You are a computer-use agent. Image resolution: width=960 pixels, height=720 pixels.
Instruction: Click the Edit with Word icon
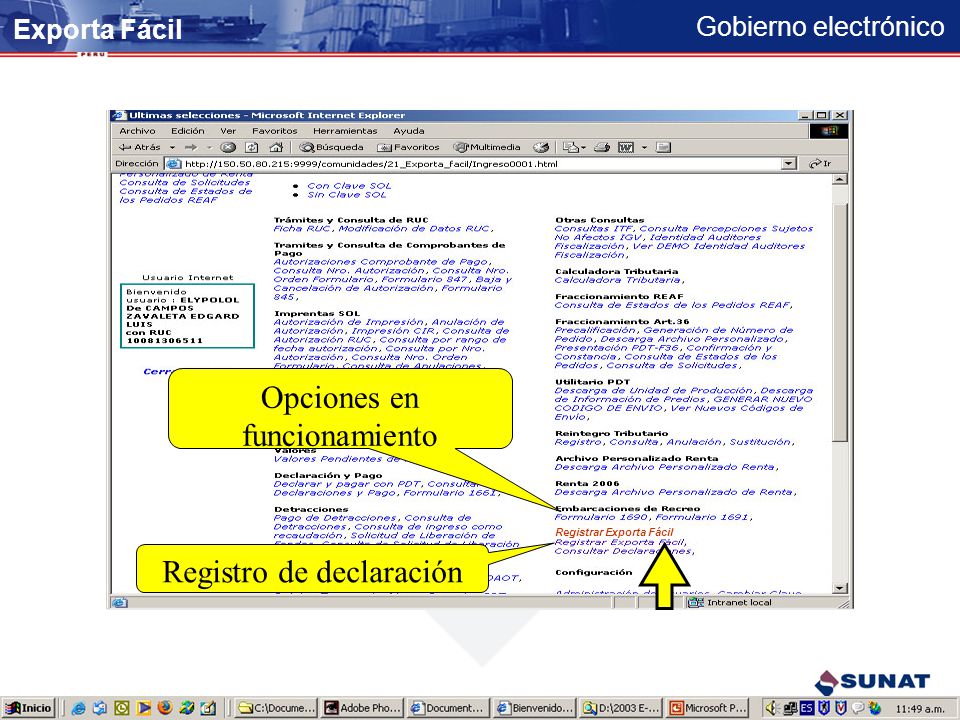pyautogui.click(x=626, y=148)
